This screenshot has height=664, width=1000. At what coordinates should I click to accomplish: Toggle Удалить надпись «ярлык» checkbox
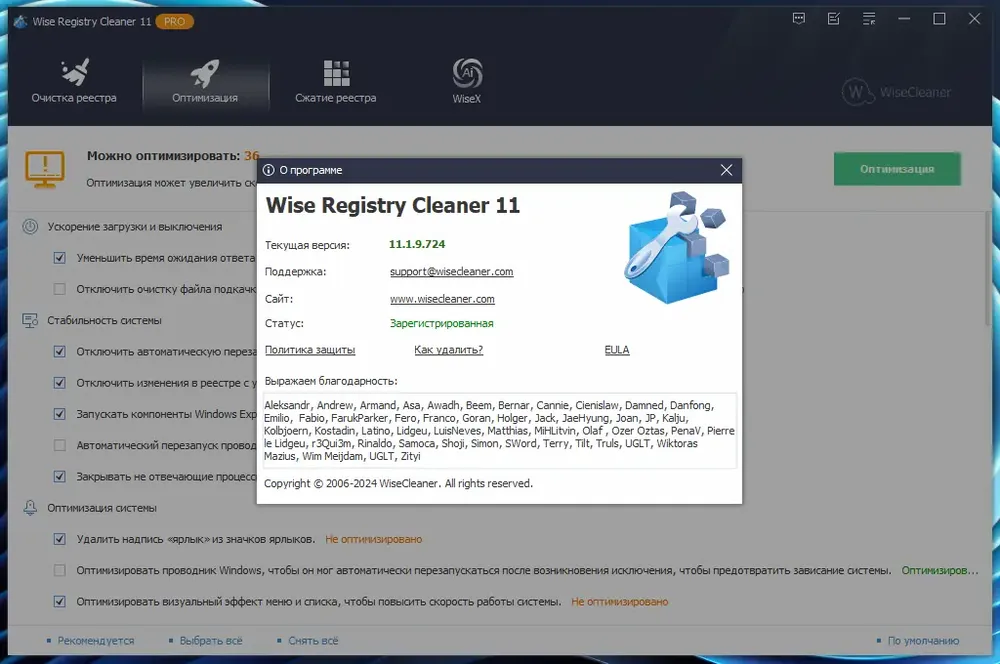point(59,539)
